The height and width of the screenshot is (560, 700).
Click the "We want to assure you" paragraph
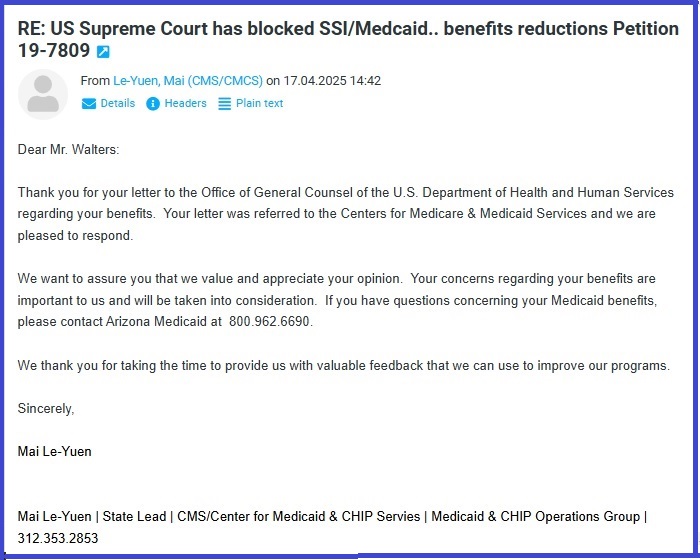[x=336, y=301]
